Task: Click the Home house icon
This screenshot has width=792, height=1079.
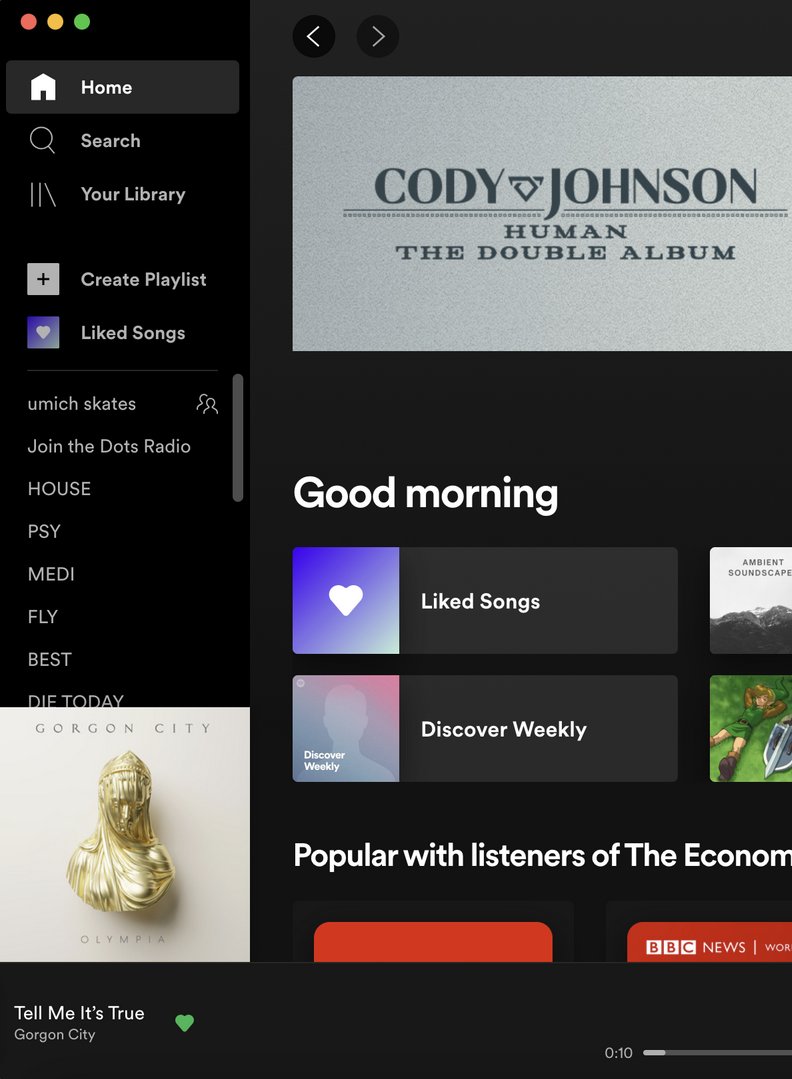Action: (43, 87)
